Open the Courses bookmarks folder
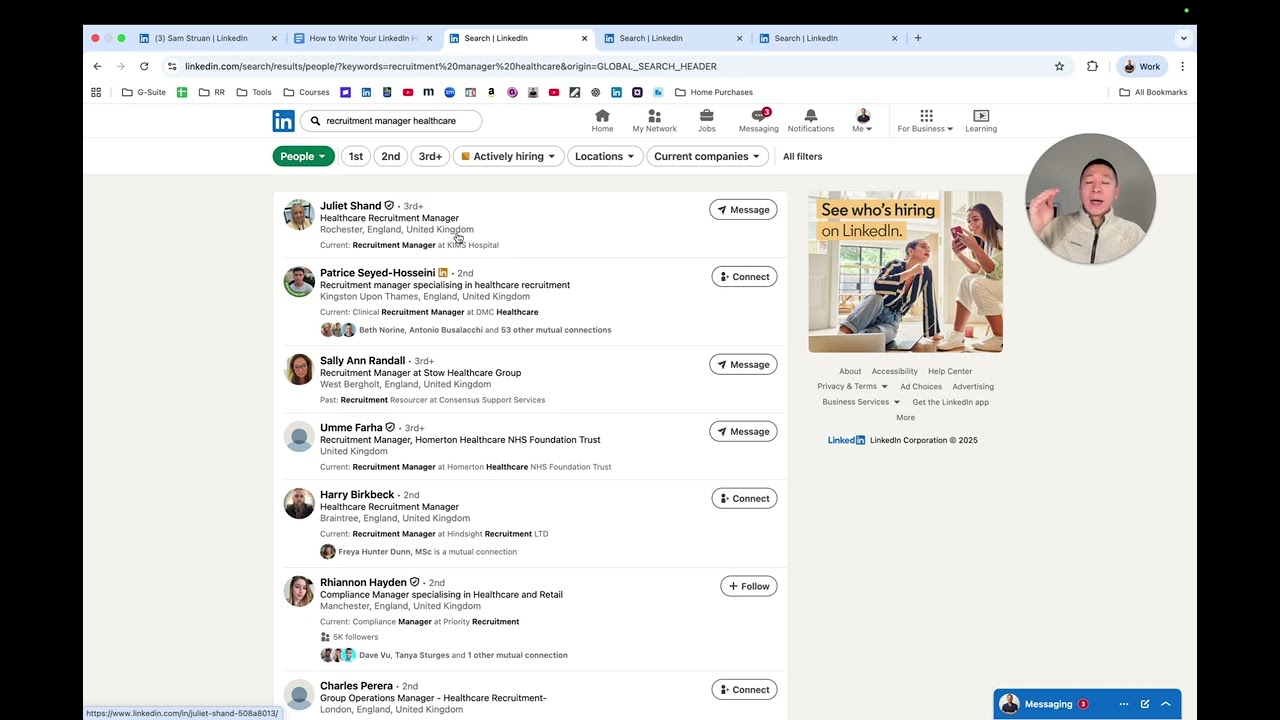The height and width of the screenshot is (720, 1280). click(x=307, y=92)
